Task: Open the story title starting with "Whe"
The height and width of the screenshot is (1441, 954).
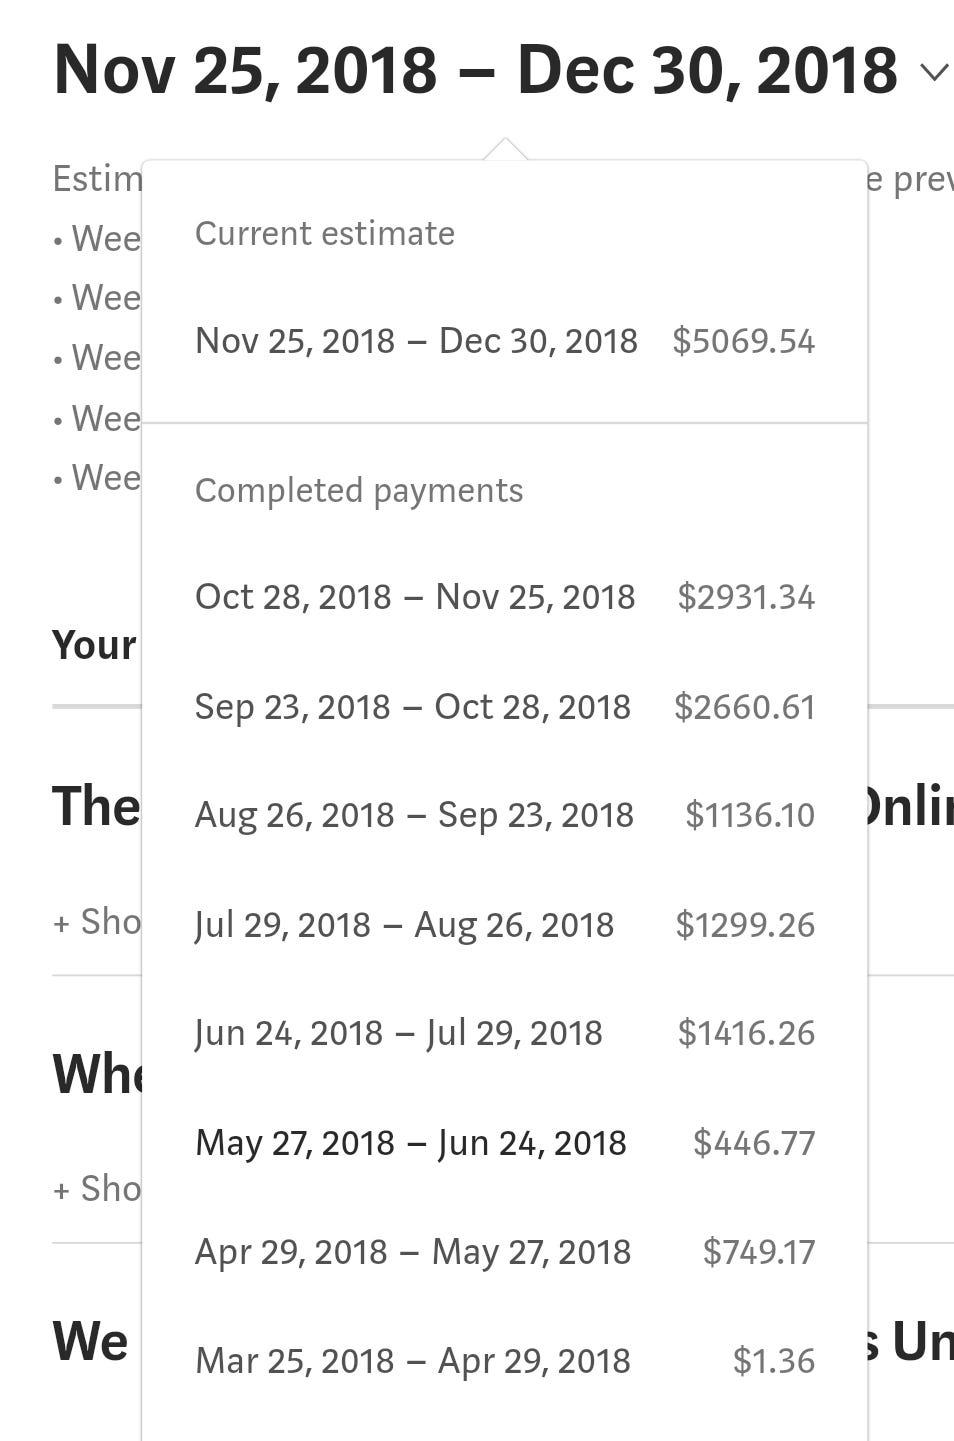Action: tap(97, 1074)
